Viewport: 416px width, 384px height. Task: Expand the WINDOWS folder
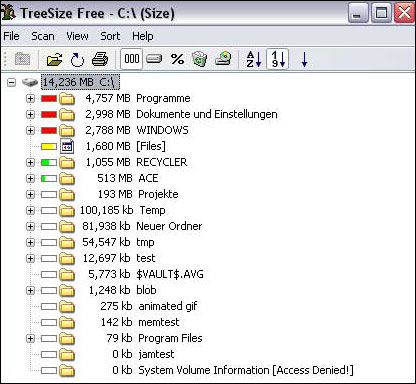point(30,130)
